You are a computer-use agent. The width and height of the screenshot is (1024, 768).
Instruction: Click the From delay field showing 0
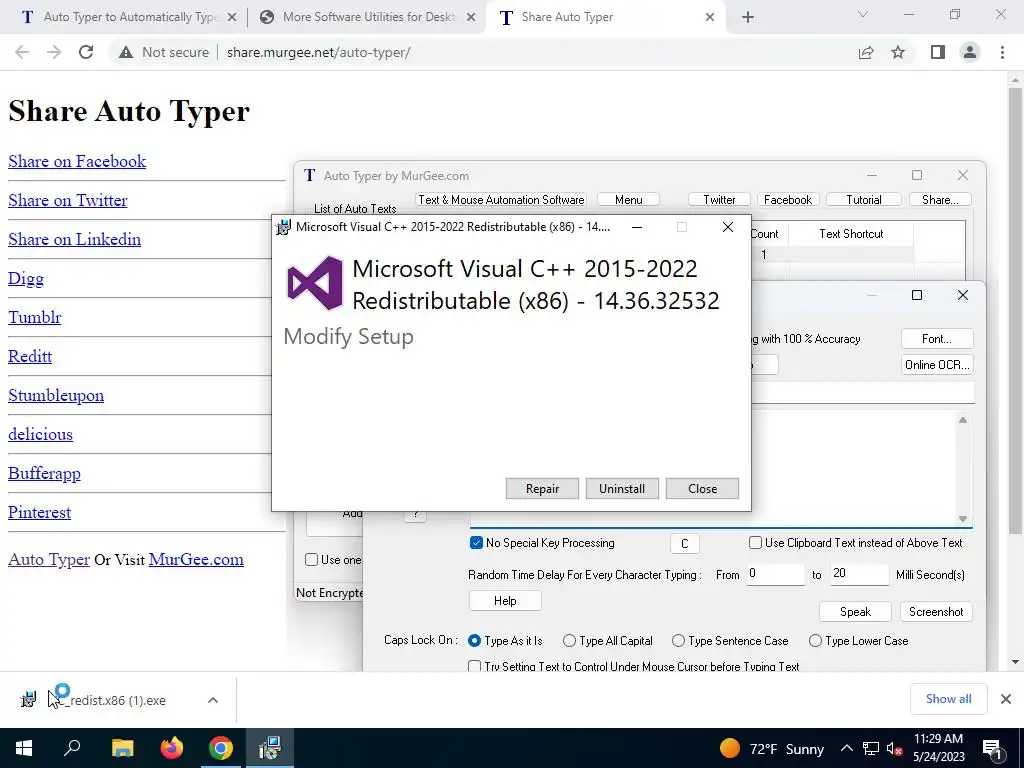(x=775, y=574)
